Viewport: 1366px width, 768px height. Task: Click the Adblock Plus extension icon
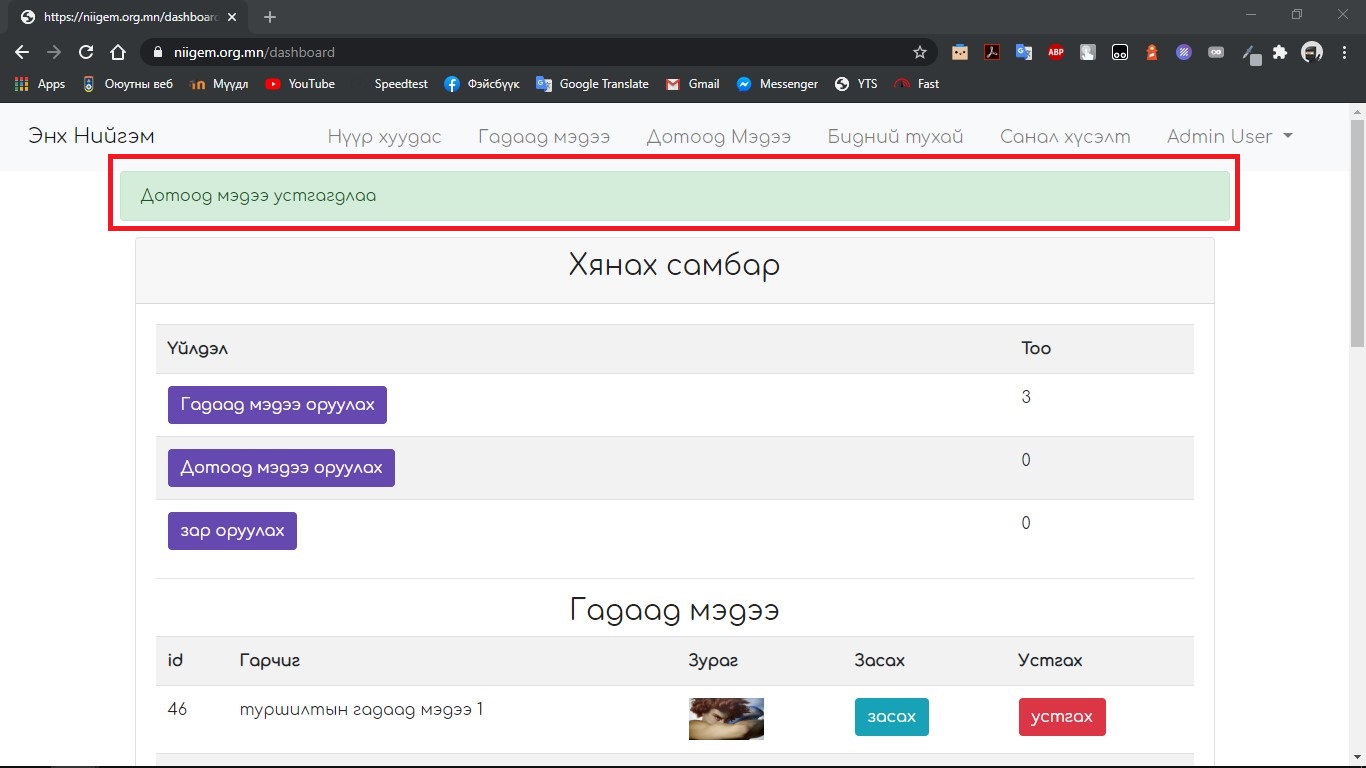point(1056,52)
